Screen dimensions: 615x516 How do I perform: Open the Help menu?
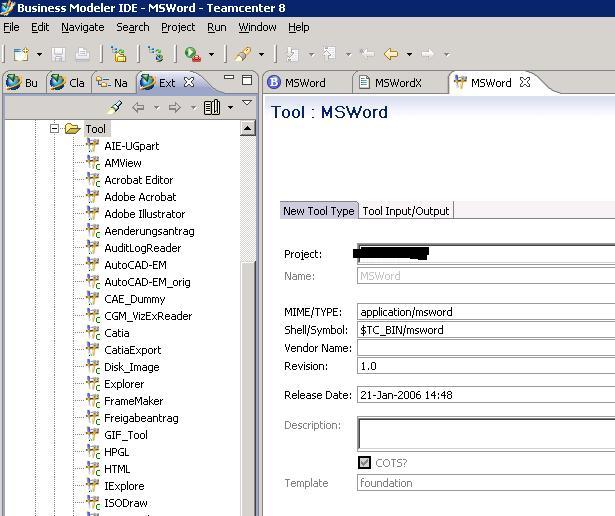click(x=299, y=27)
